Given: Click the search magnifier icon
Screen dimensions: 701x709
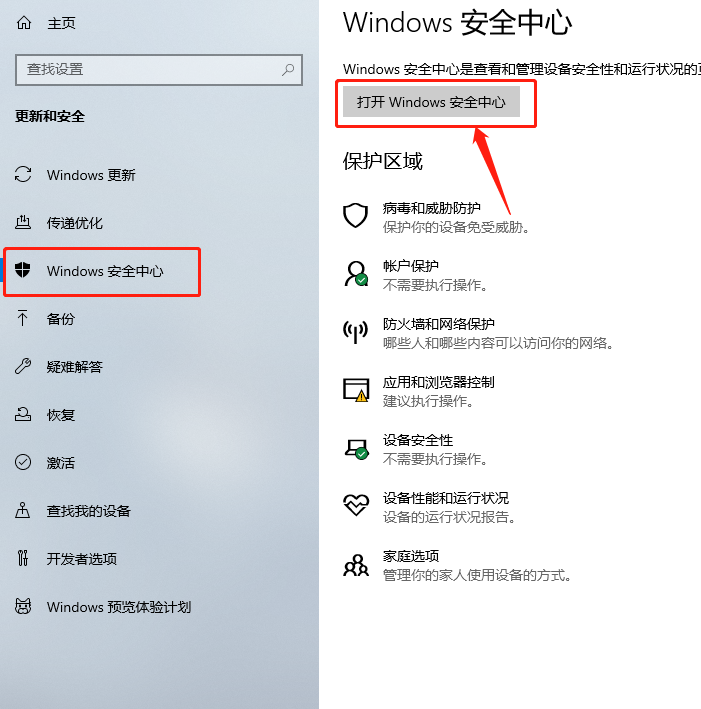Looking at the screenshot, I should (288, 70).
